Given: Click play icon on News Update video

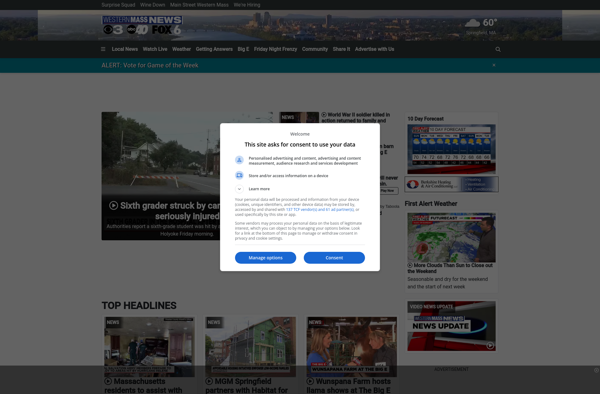Looking at the screenshot, I should click(x=490, y=346).
